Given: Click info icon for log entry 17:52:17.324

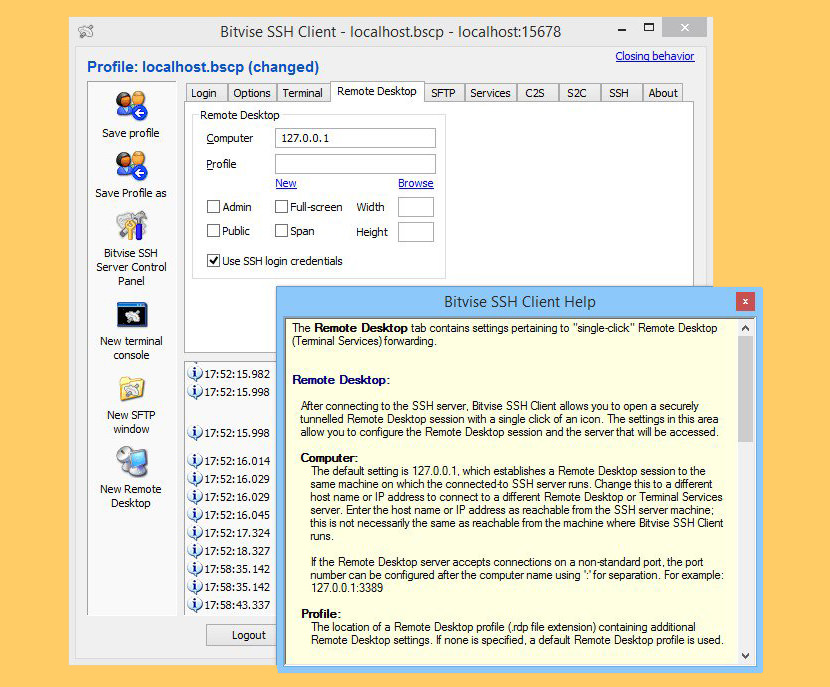Looking at the screenshot, I should (x=195, y=532).
